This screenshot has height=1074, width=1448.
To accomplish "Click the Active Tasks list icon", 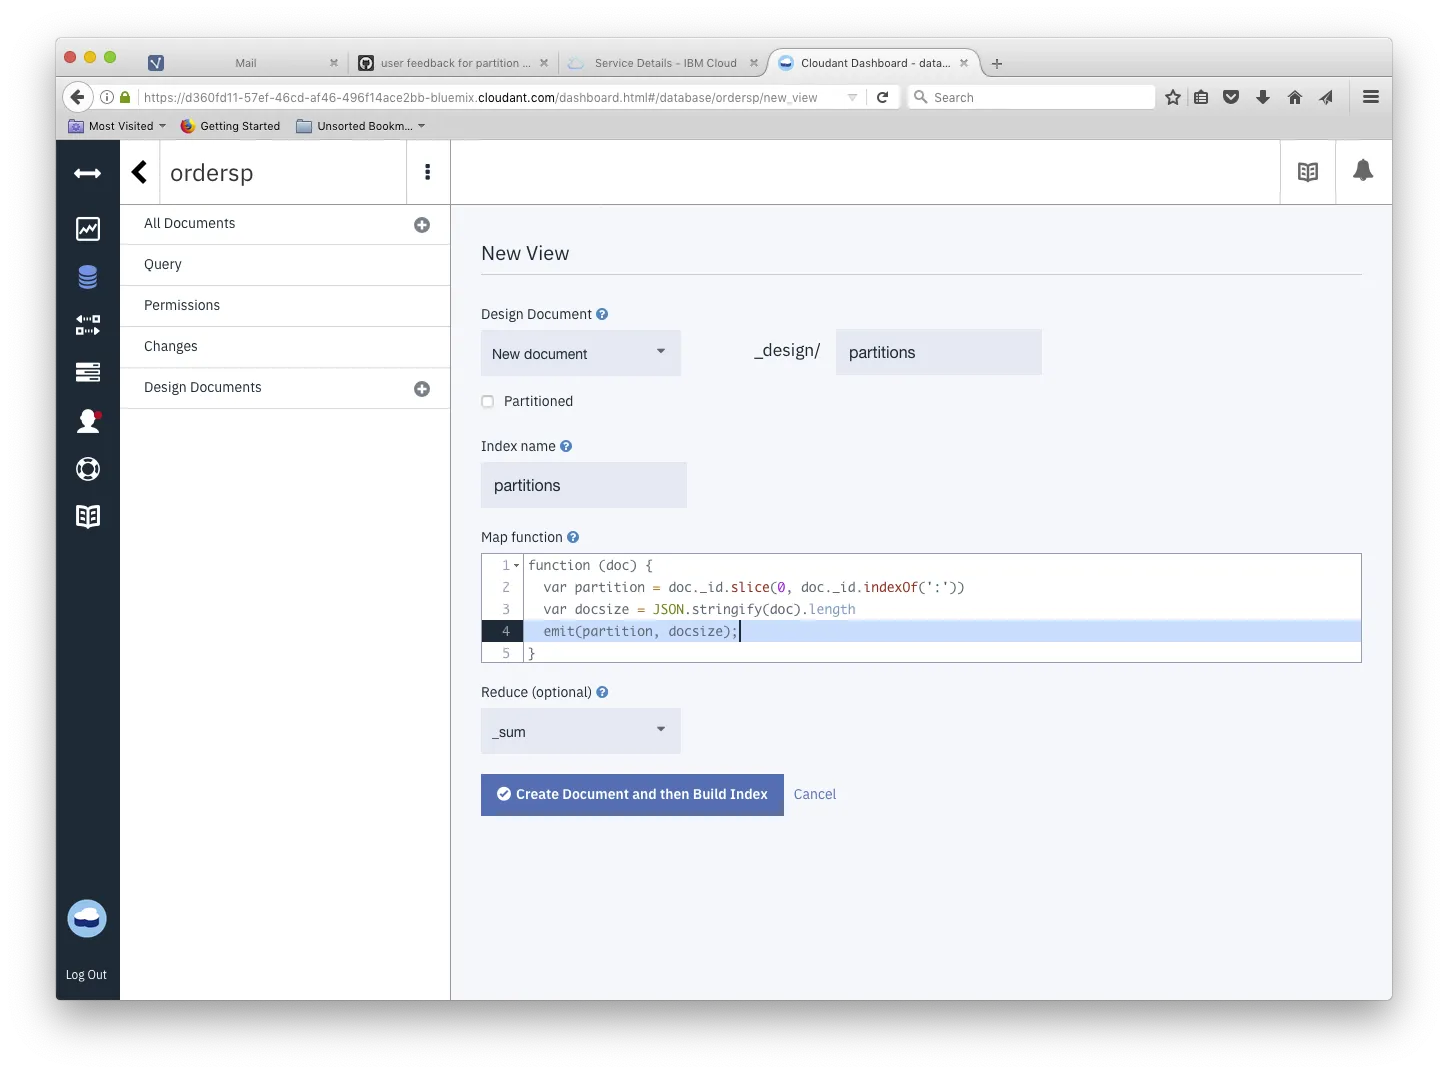I will [x=88, y=372].
